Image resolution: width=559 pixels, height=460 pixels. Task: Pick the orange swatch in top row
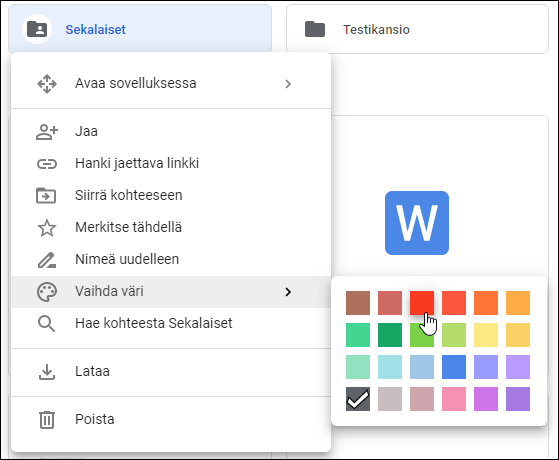point(486,303)
